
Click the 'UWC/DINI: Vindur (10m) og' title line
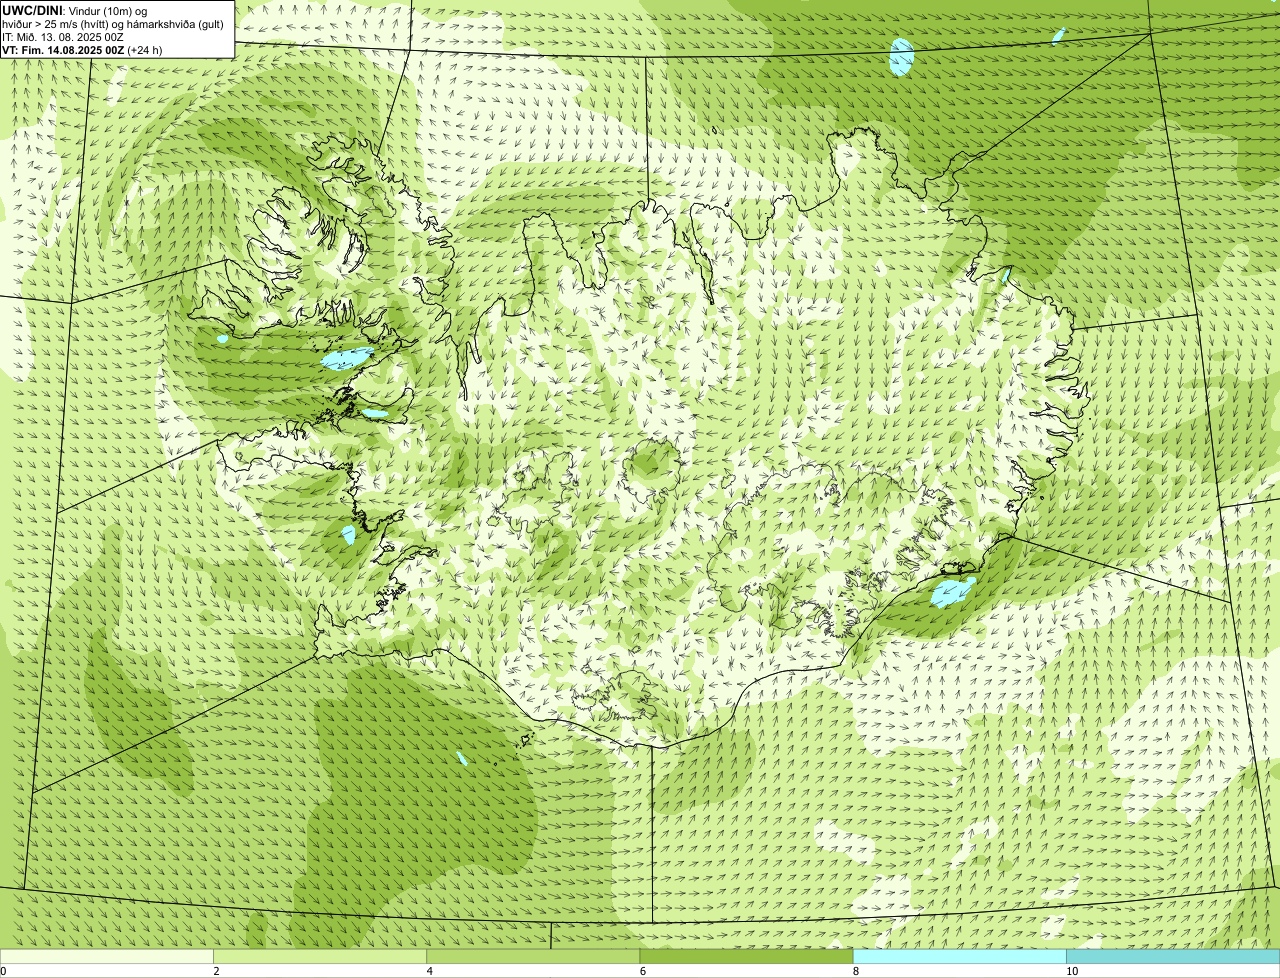pyautogui.click(x=75, y=10)
